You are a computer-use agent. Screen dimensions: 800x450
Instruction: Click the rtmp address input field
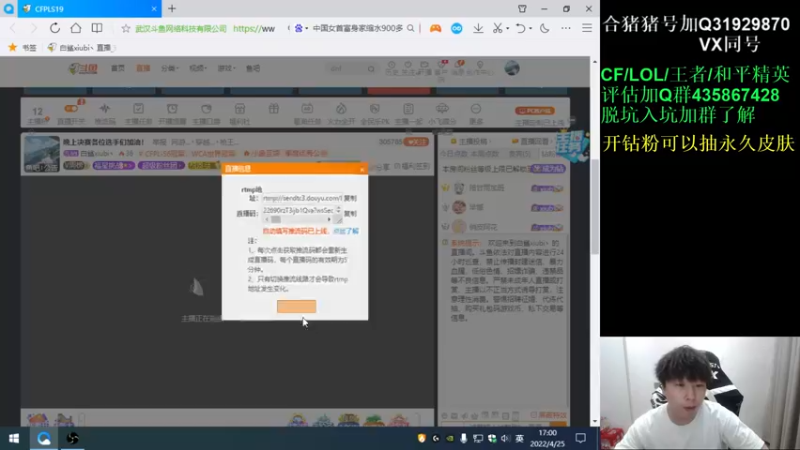302,198
